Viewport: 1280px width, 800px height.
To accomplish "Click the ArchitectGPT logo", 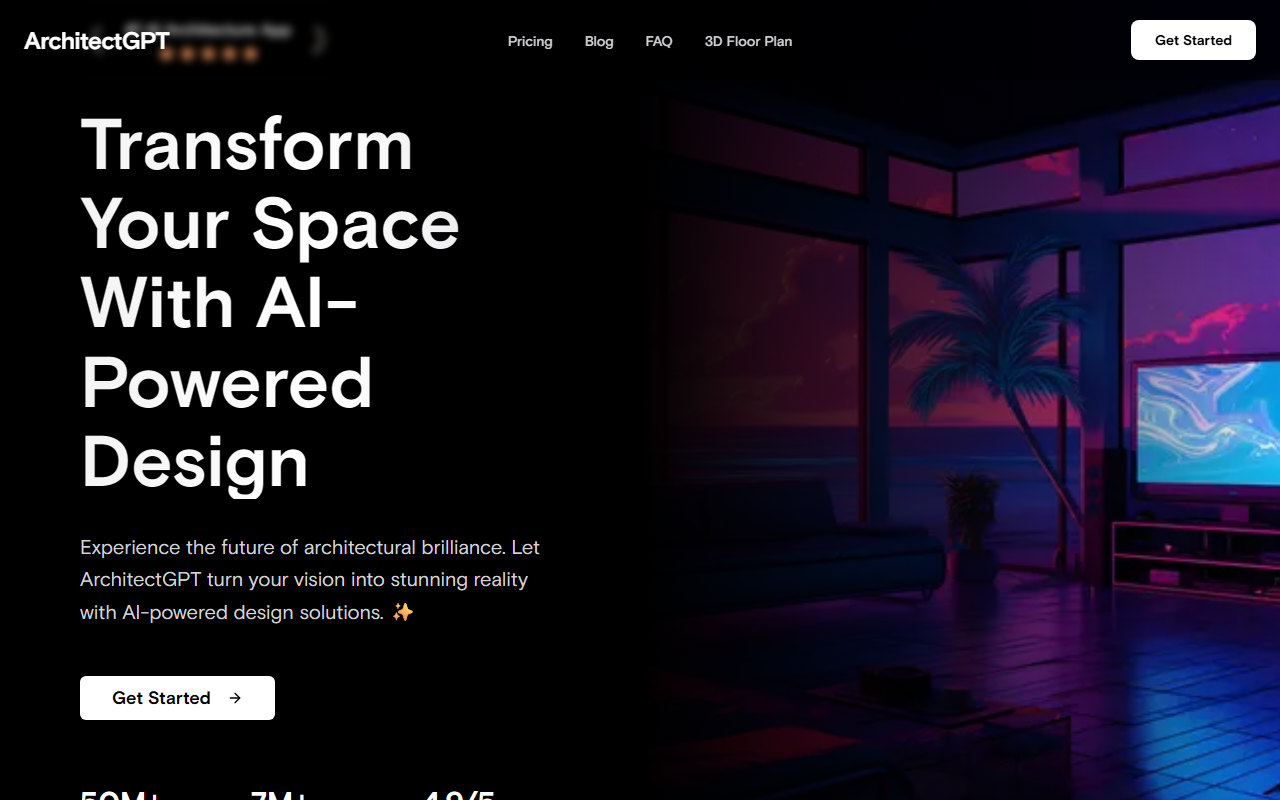I will coord(97,41).
